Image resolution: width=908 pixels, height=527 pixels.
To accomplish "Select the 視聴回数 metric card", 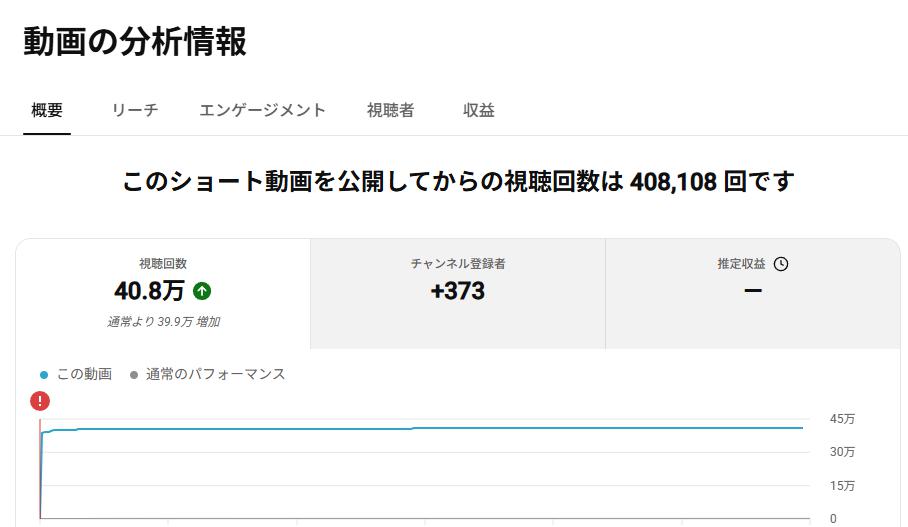I will (163, 294).
